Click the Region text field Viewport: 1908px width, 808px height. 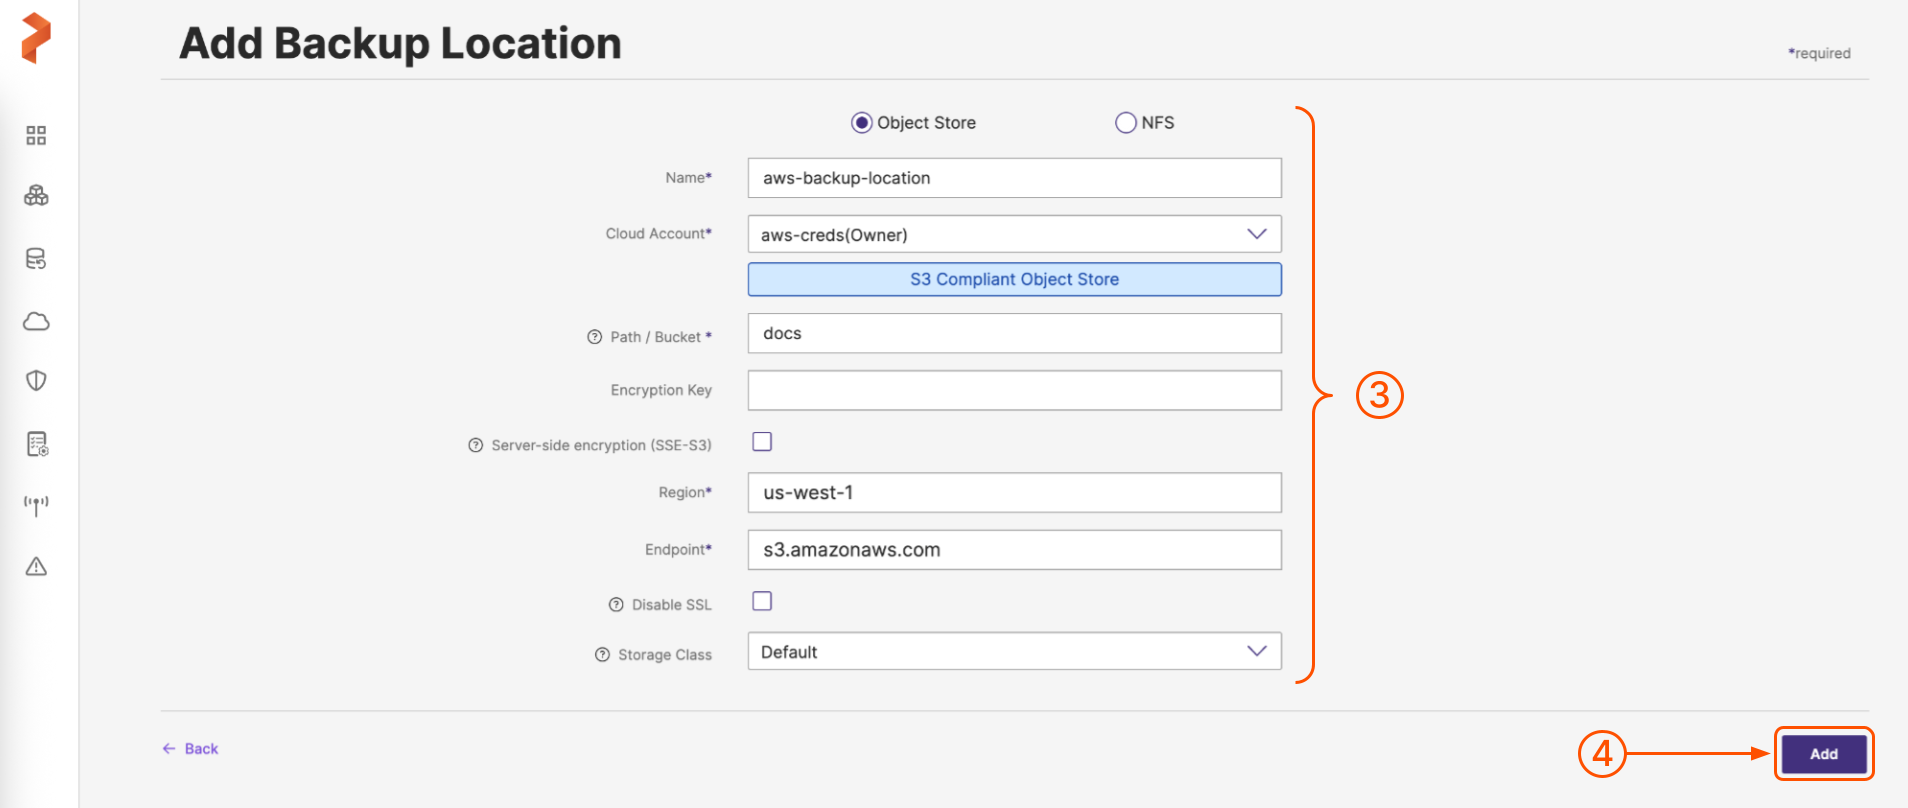point(1014,493)
